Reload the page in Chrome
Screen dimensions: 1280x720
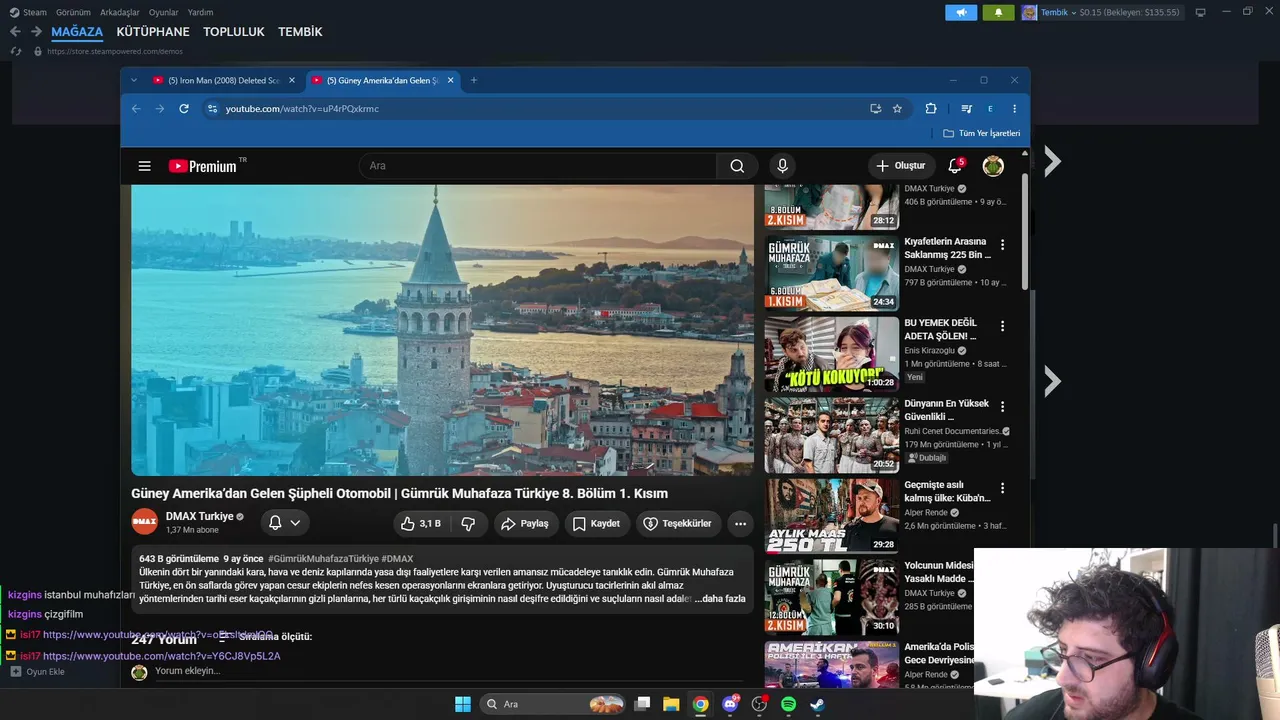click(x=184, y=109)
